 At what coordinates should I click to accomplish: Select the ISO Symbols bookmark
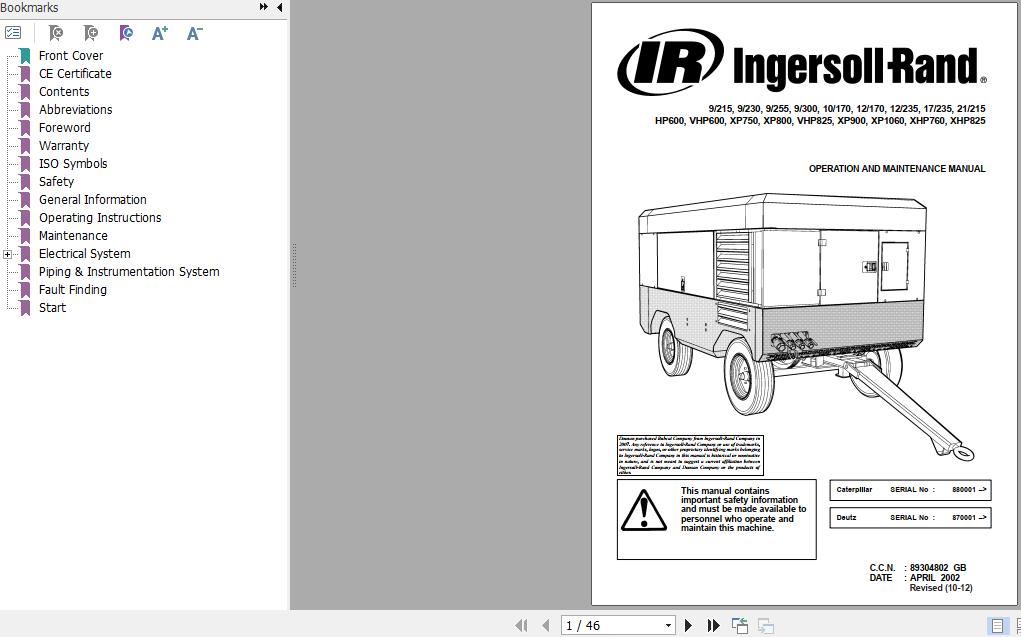click(x=73, y=163)
